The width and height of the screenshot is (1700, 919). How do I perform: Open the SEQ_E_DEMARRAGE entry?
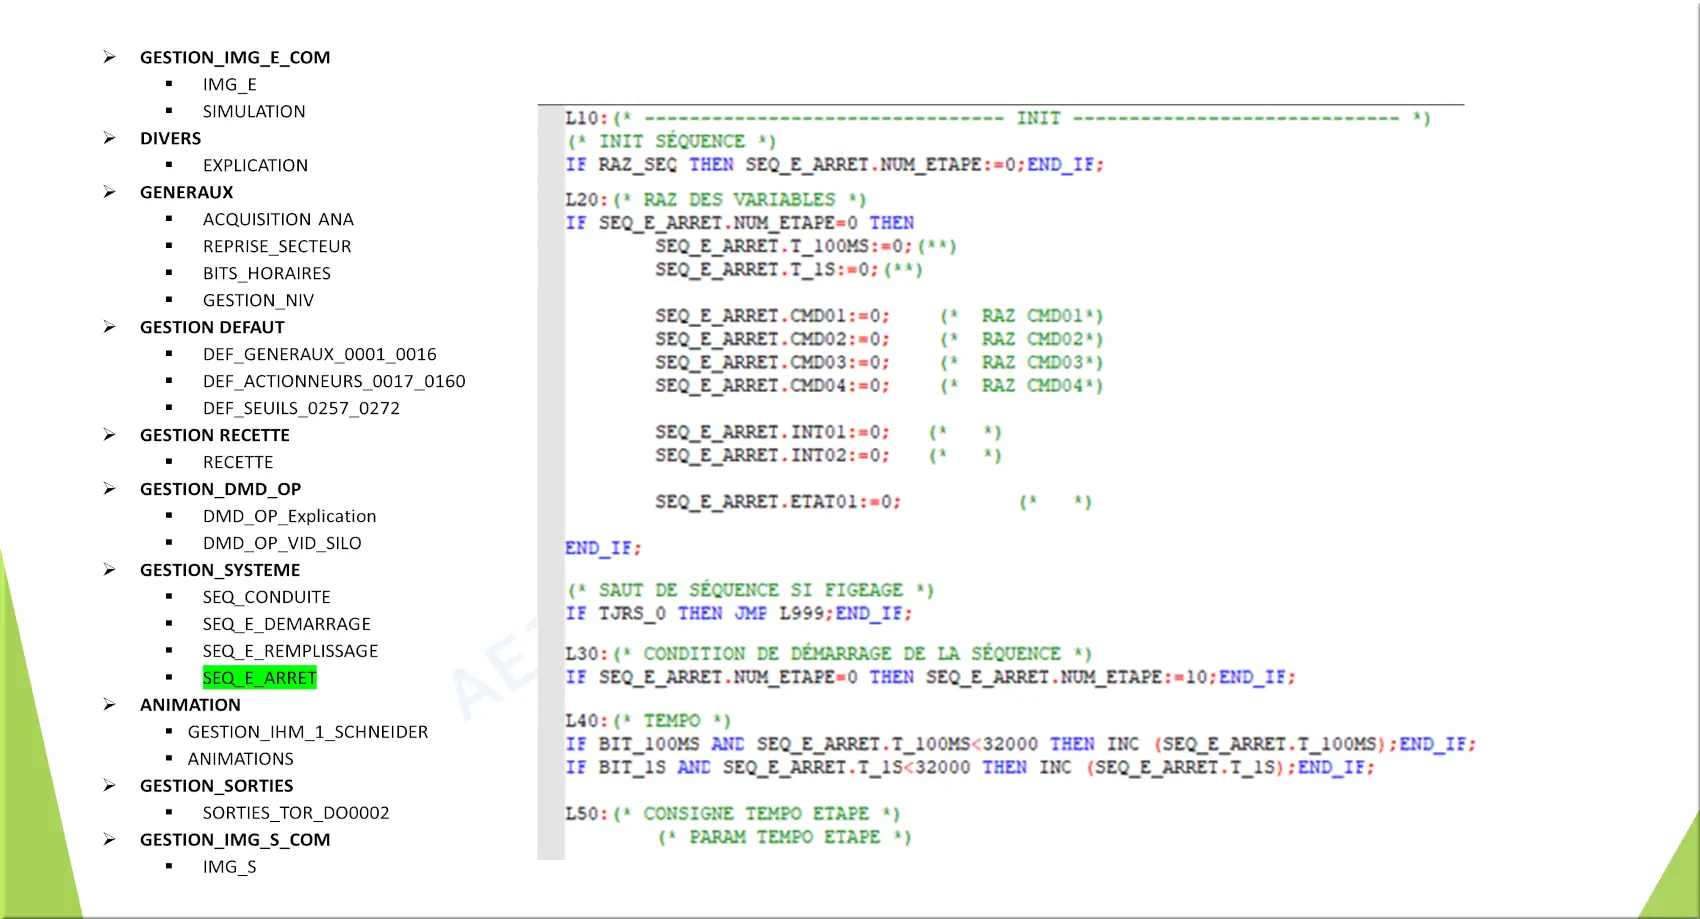(286, 624)
